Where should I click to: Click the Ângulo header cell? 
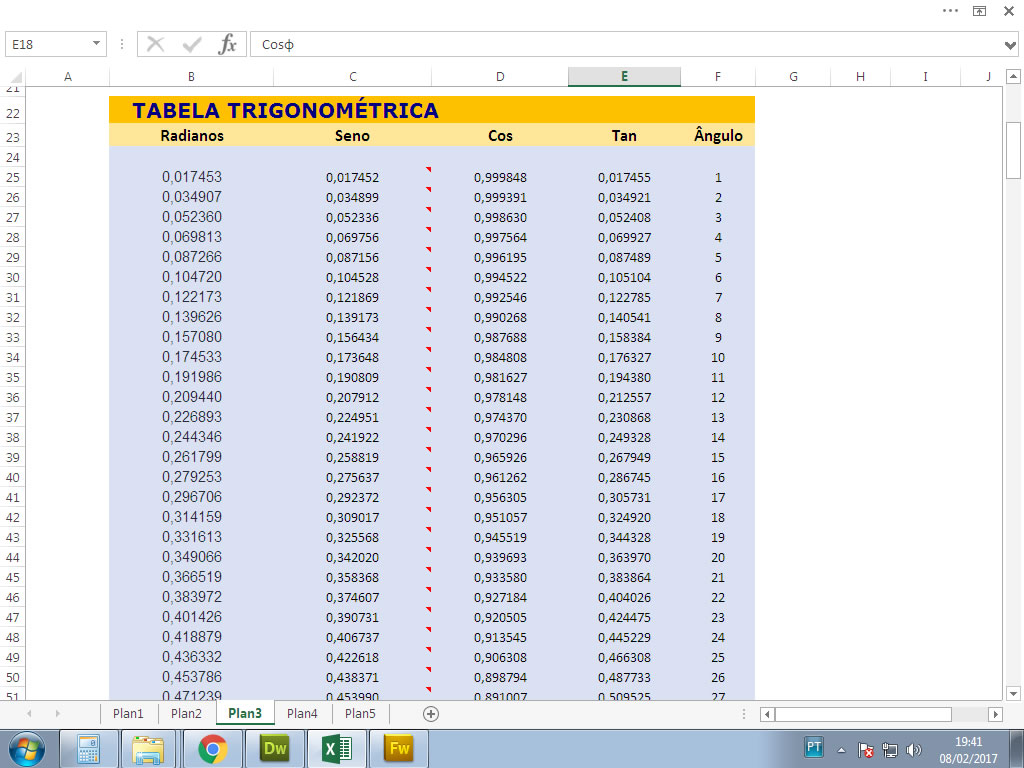click(718, 136)
